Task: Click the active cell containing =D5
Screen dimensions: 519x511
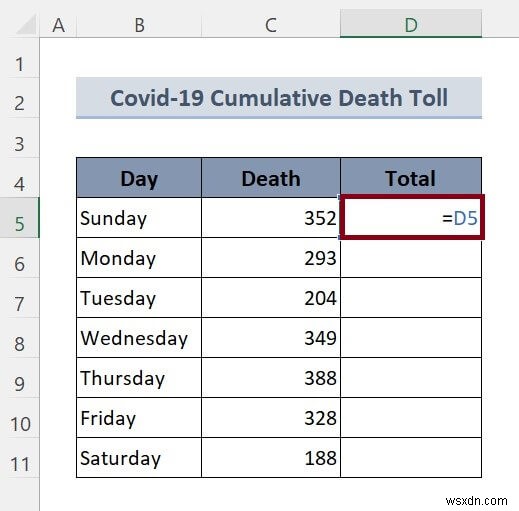Action: (x=412, y=217)
